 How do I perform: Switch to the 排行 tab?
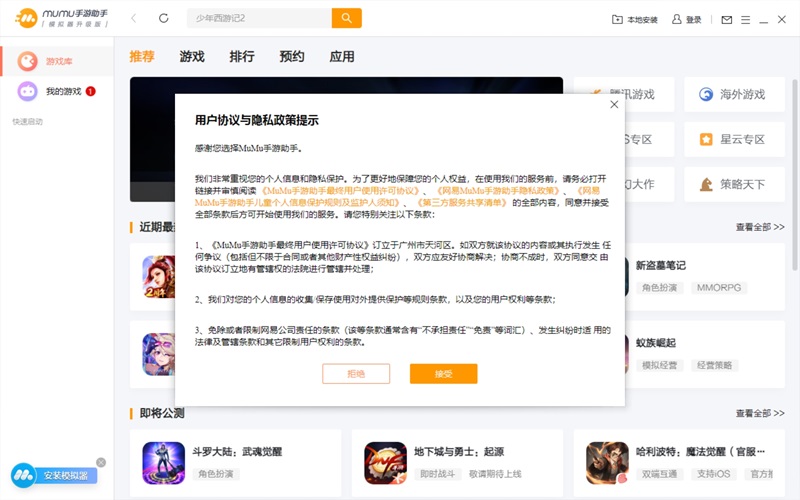242,56
